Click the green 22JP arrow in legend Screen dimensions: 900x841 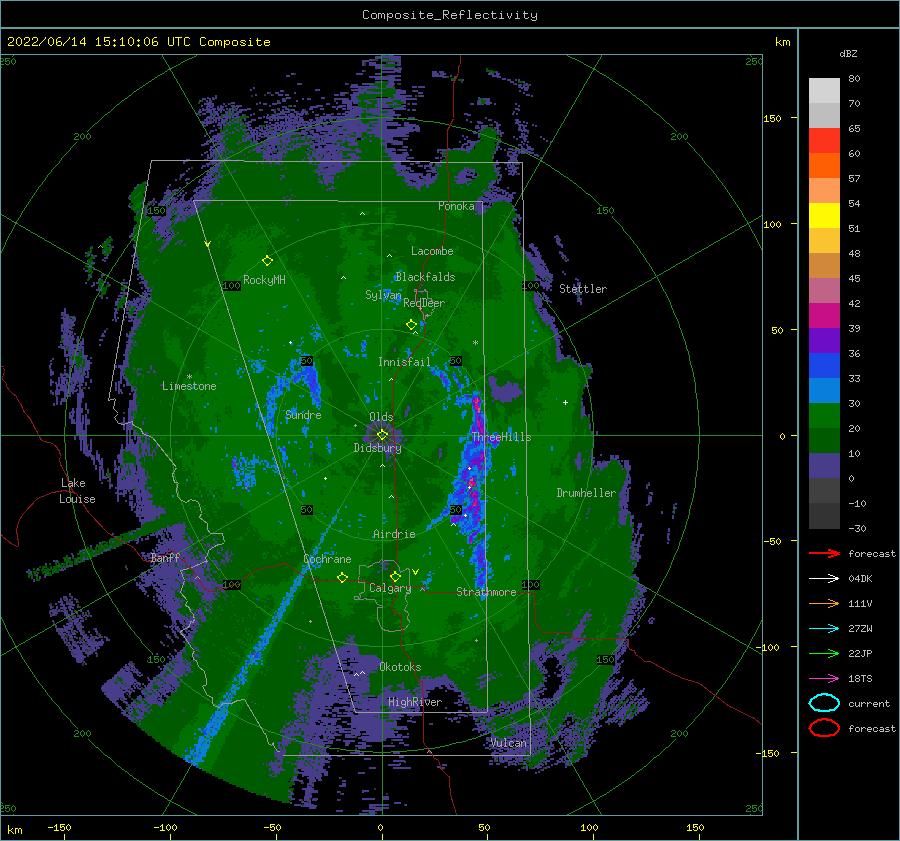pos(824,653)
